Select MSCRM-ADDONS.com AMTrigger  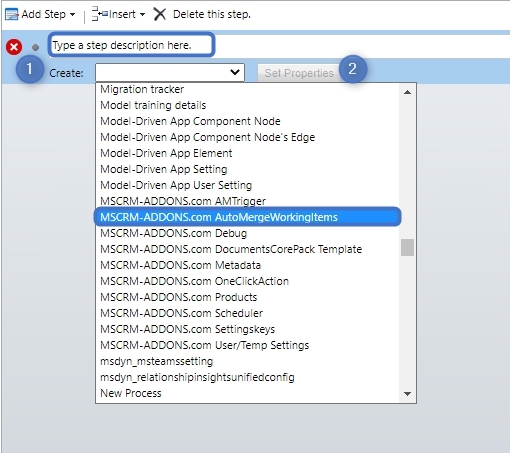click(247, 201)
